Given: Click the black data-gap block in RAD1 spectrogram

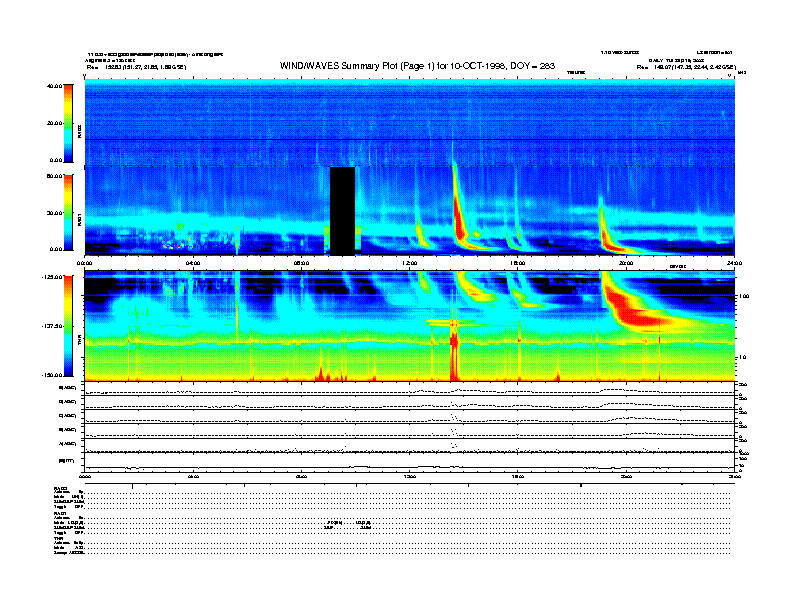Looking at the screenshot, I should point(342,210).
